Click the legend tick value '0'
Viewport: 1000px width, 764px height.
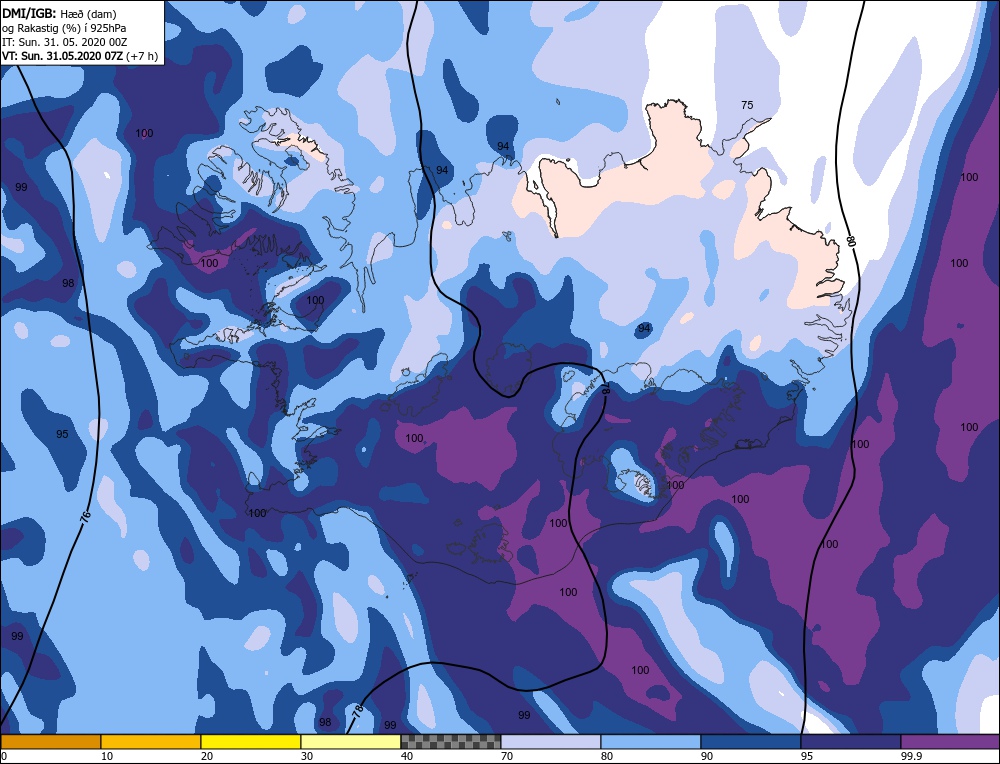coord(4,756)
